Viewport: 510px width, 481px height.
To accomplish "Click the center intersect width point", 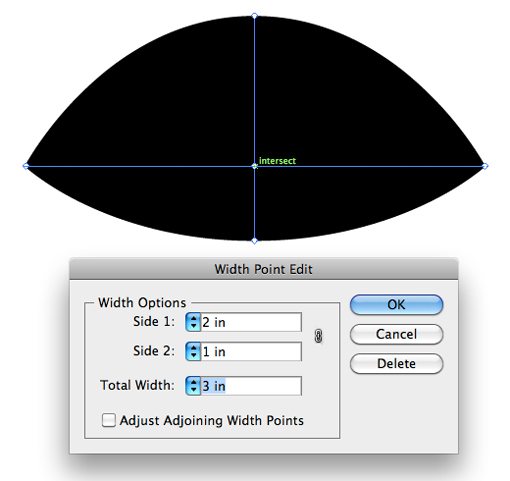I will [x=254, y=166].
